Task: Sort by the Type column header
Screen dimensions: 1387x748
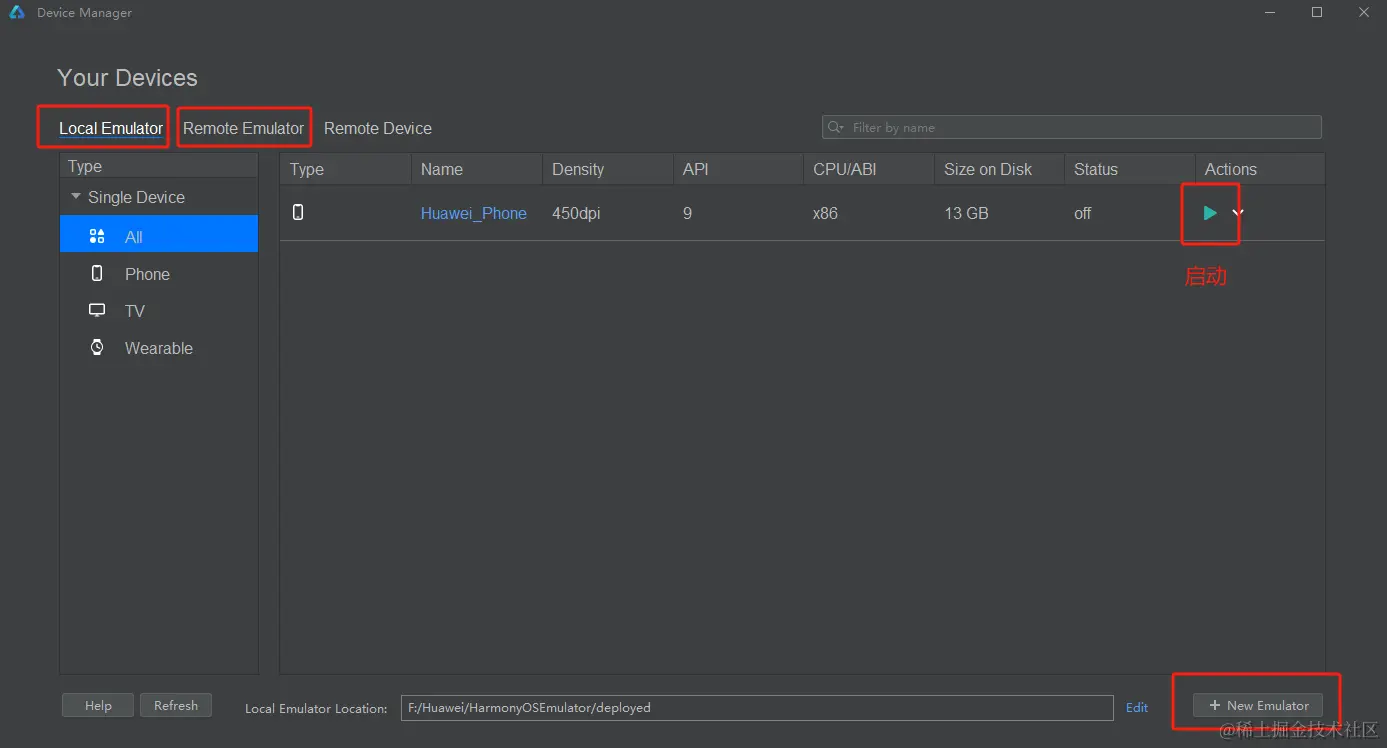Action: click(346, 169)
